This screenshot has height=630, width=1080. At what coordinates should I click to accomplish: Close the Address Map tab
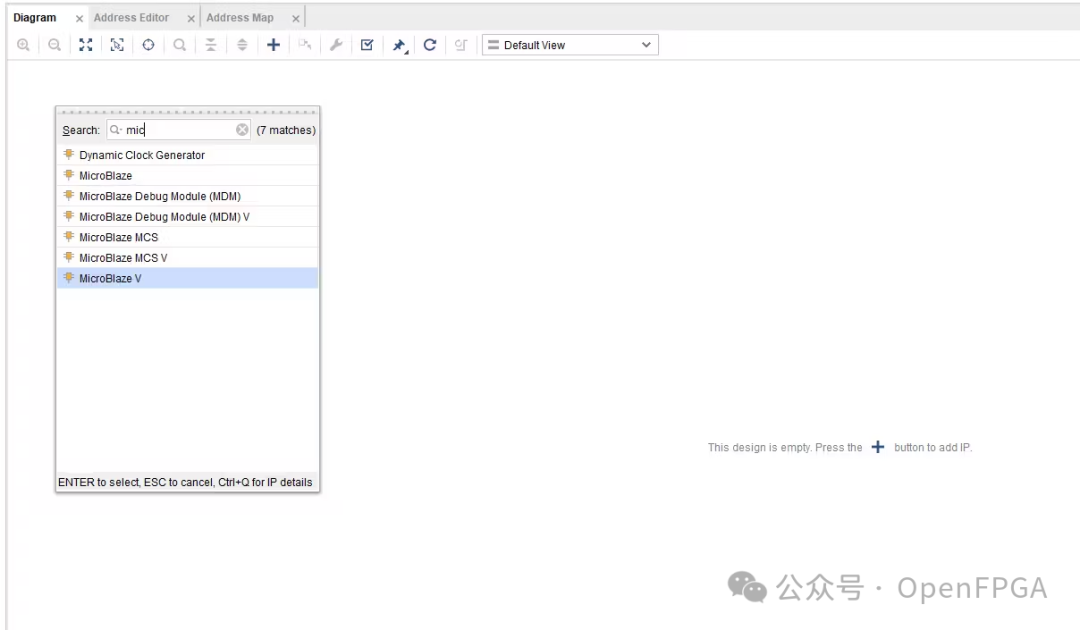click(x=295, y=19)
